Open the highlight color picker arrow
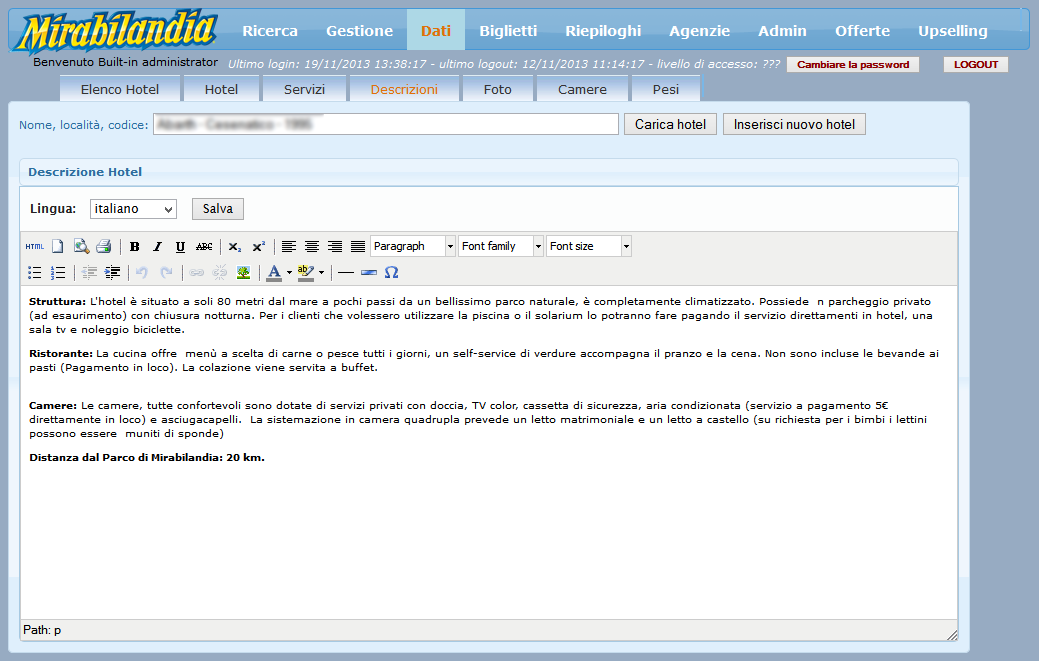Screen dimensions: 1039x661 321,272
